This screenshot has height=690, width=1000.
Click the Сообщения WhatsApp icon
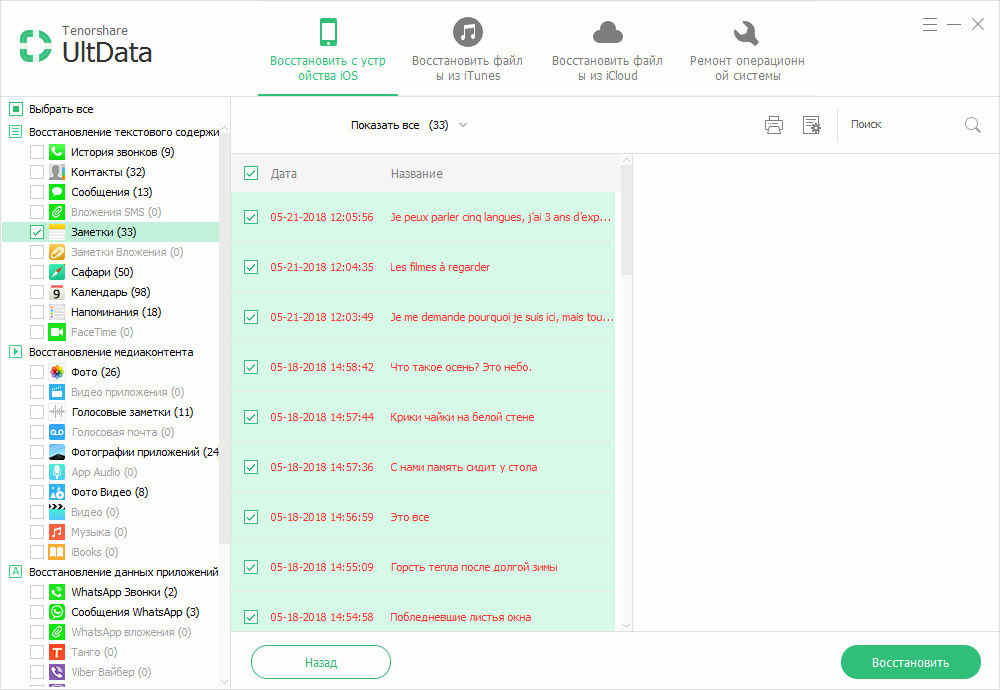click(57, 612)
